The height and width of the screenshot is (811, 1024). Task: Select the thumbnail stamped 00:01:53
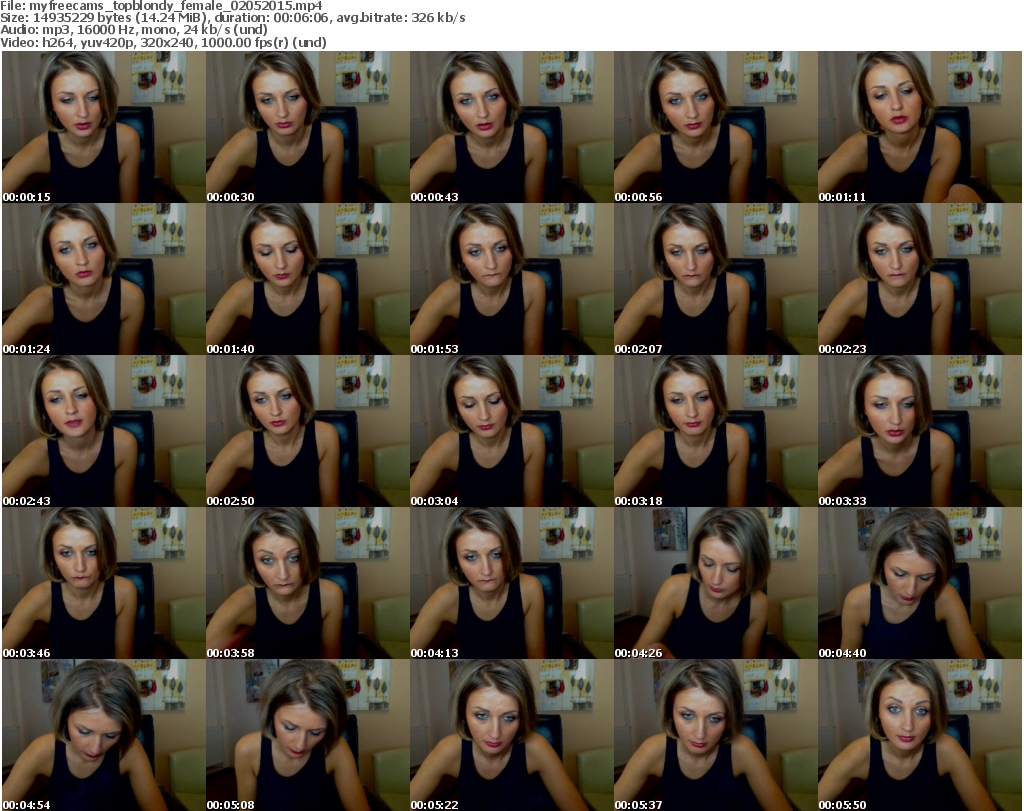[511, 279]
